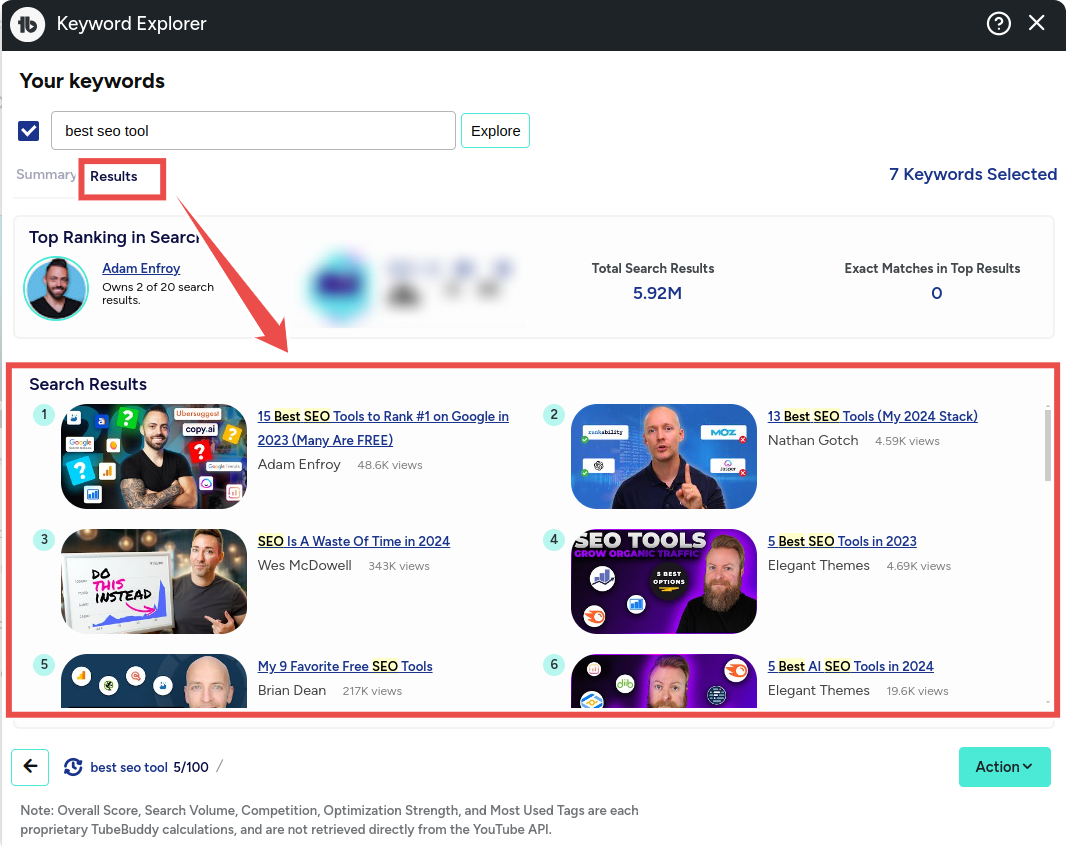
Task: Click 'Nathan Gotch' channel name
Action: [813, 440]
